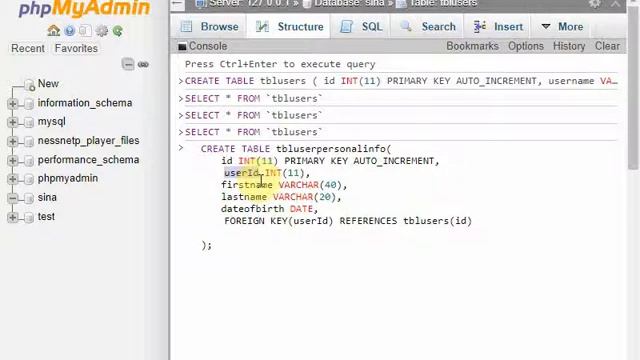Click database icon next to test
This screenshot has height=360, width=640.
[29, 217]
